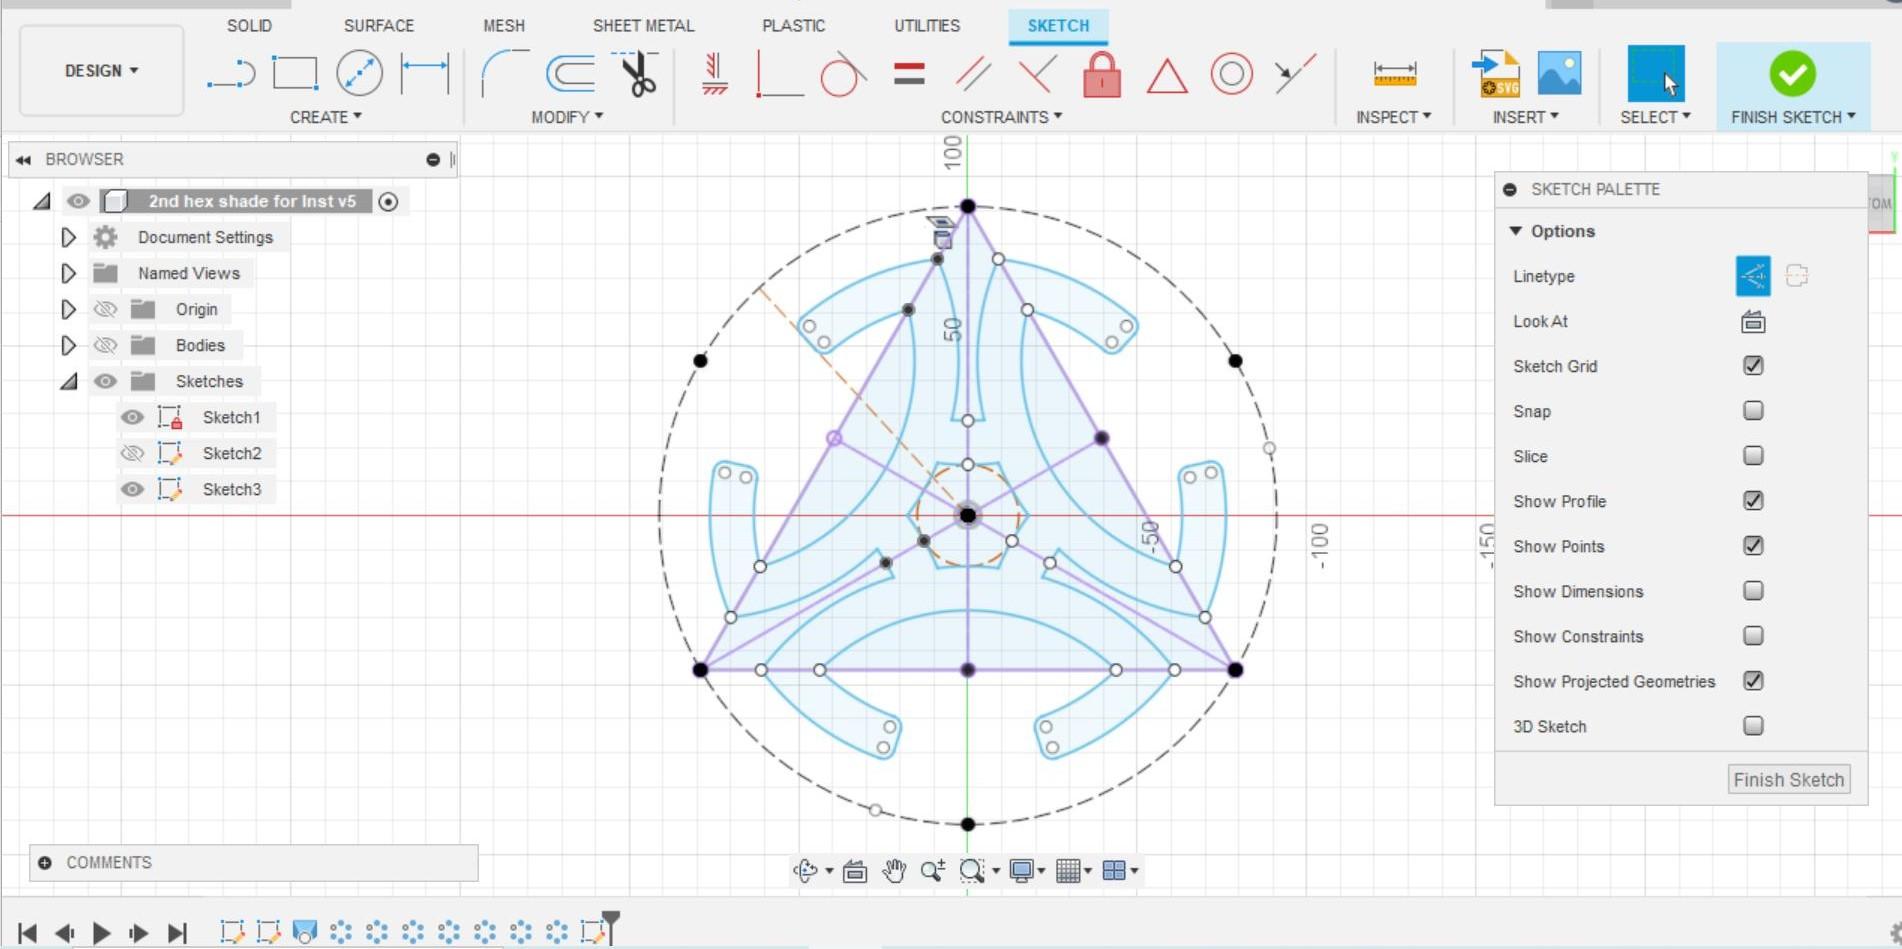Switch to the Solid tab
The height and width of the screenshot is (949, 1902).
click(x=248, y=25)
